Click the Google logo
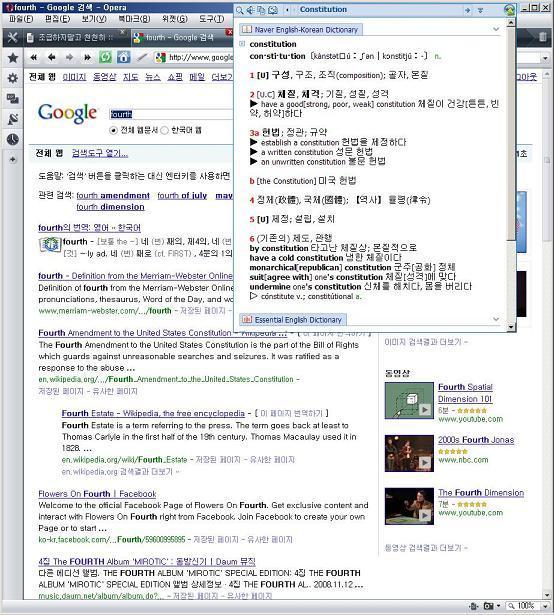This screenshot has height=615, width=554. click(x=67, y=113)
